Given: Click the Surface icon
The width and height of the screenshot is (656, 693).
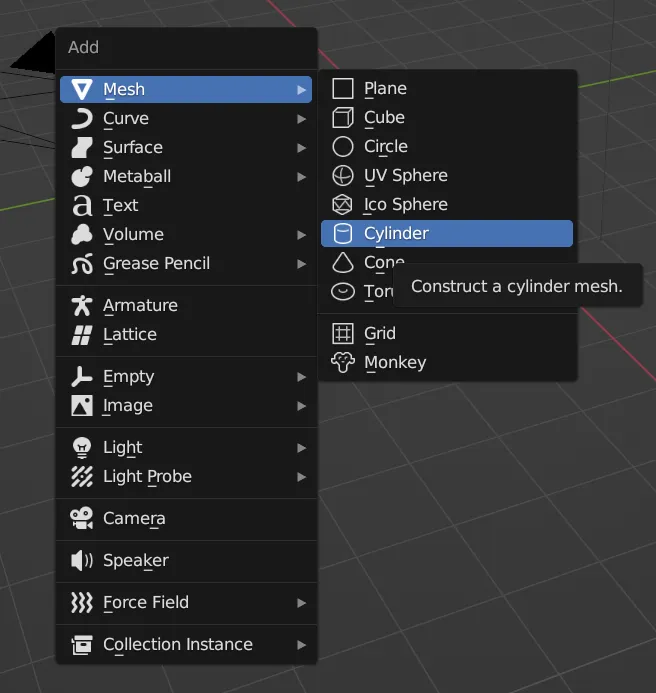Looking at the screenshot, I should point(82,147).
